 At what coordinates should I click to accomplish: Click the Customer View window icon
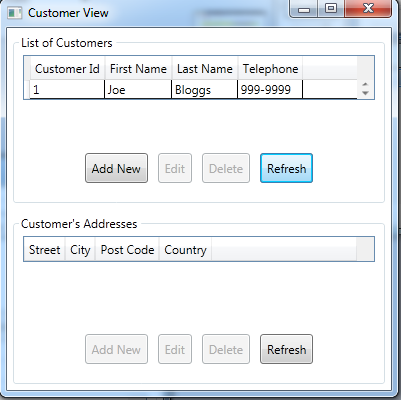(x=14, y=13)
